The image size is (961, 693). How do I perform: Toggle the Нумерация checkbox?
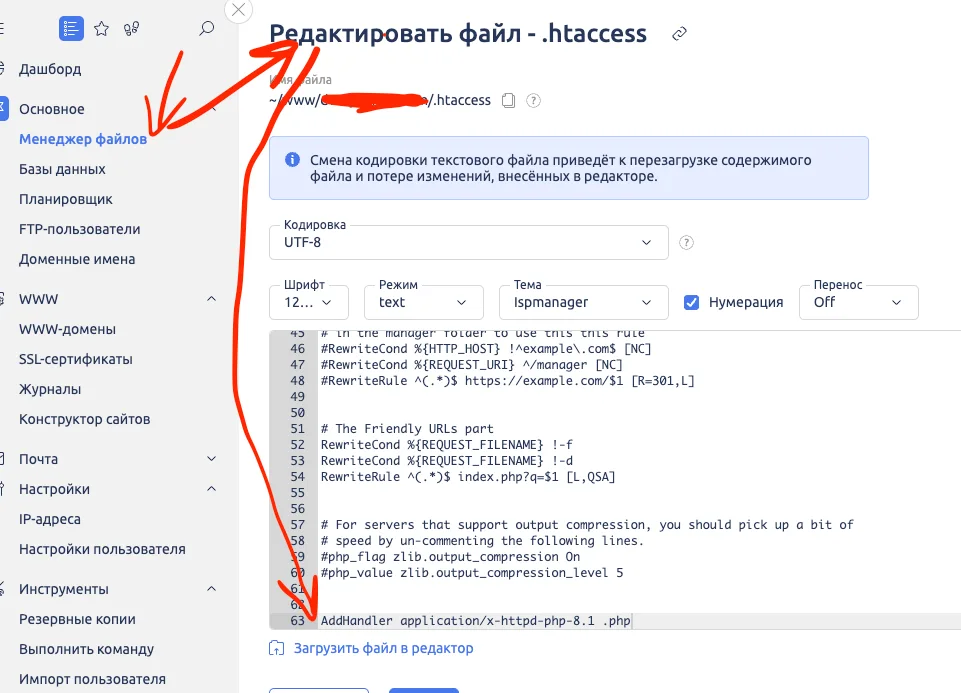pos(691,301)
